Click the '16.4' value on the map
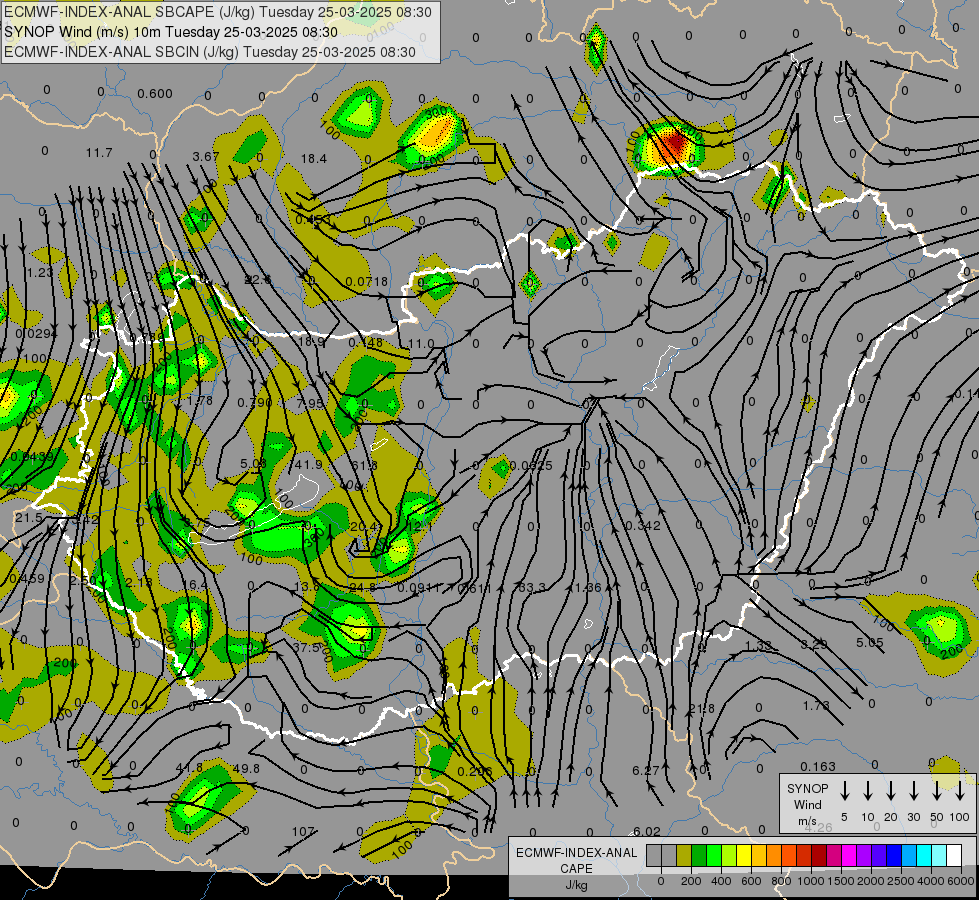 point(195,585)
